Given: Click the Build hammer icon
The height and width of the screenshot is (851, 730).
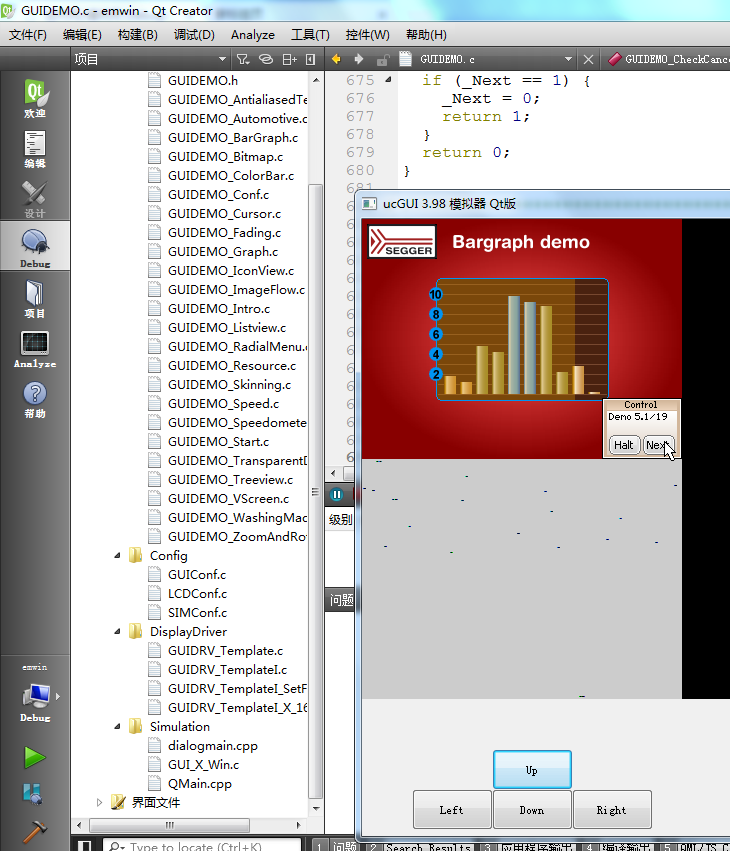Looking at the screenshot, I should 35,832.
